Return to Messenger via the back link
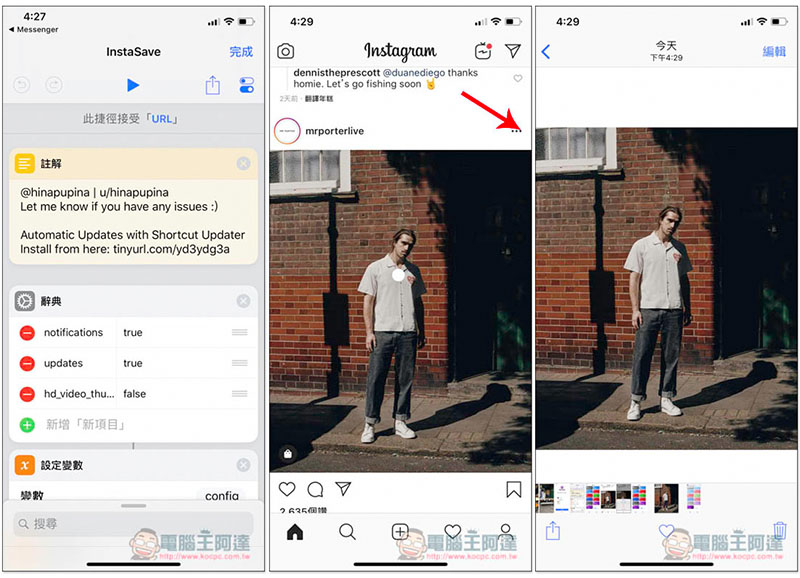Image resolution: width=800 pixels, height=578 pixels. [x=34, y=30]
